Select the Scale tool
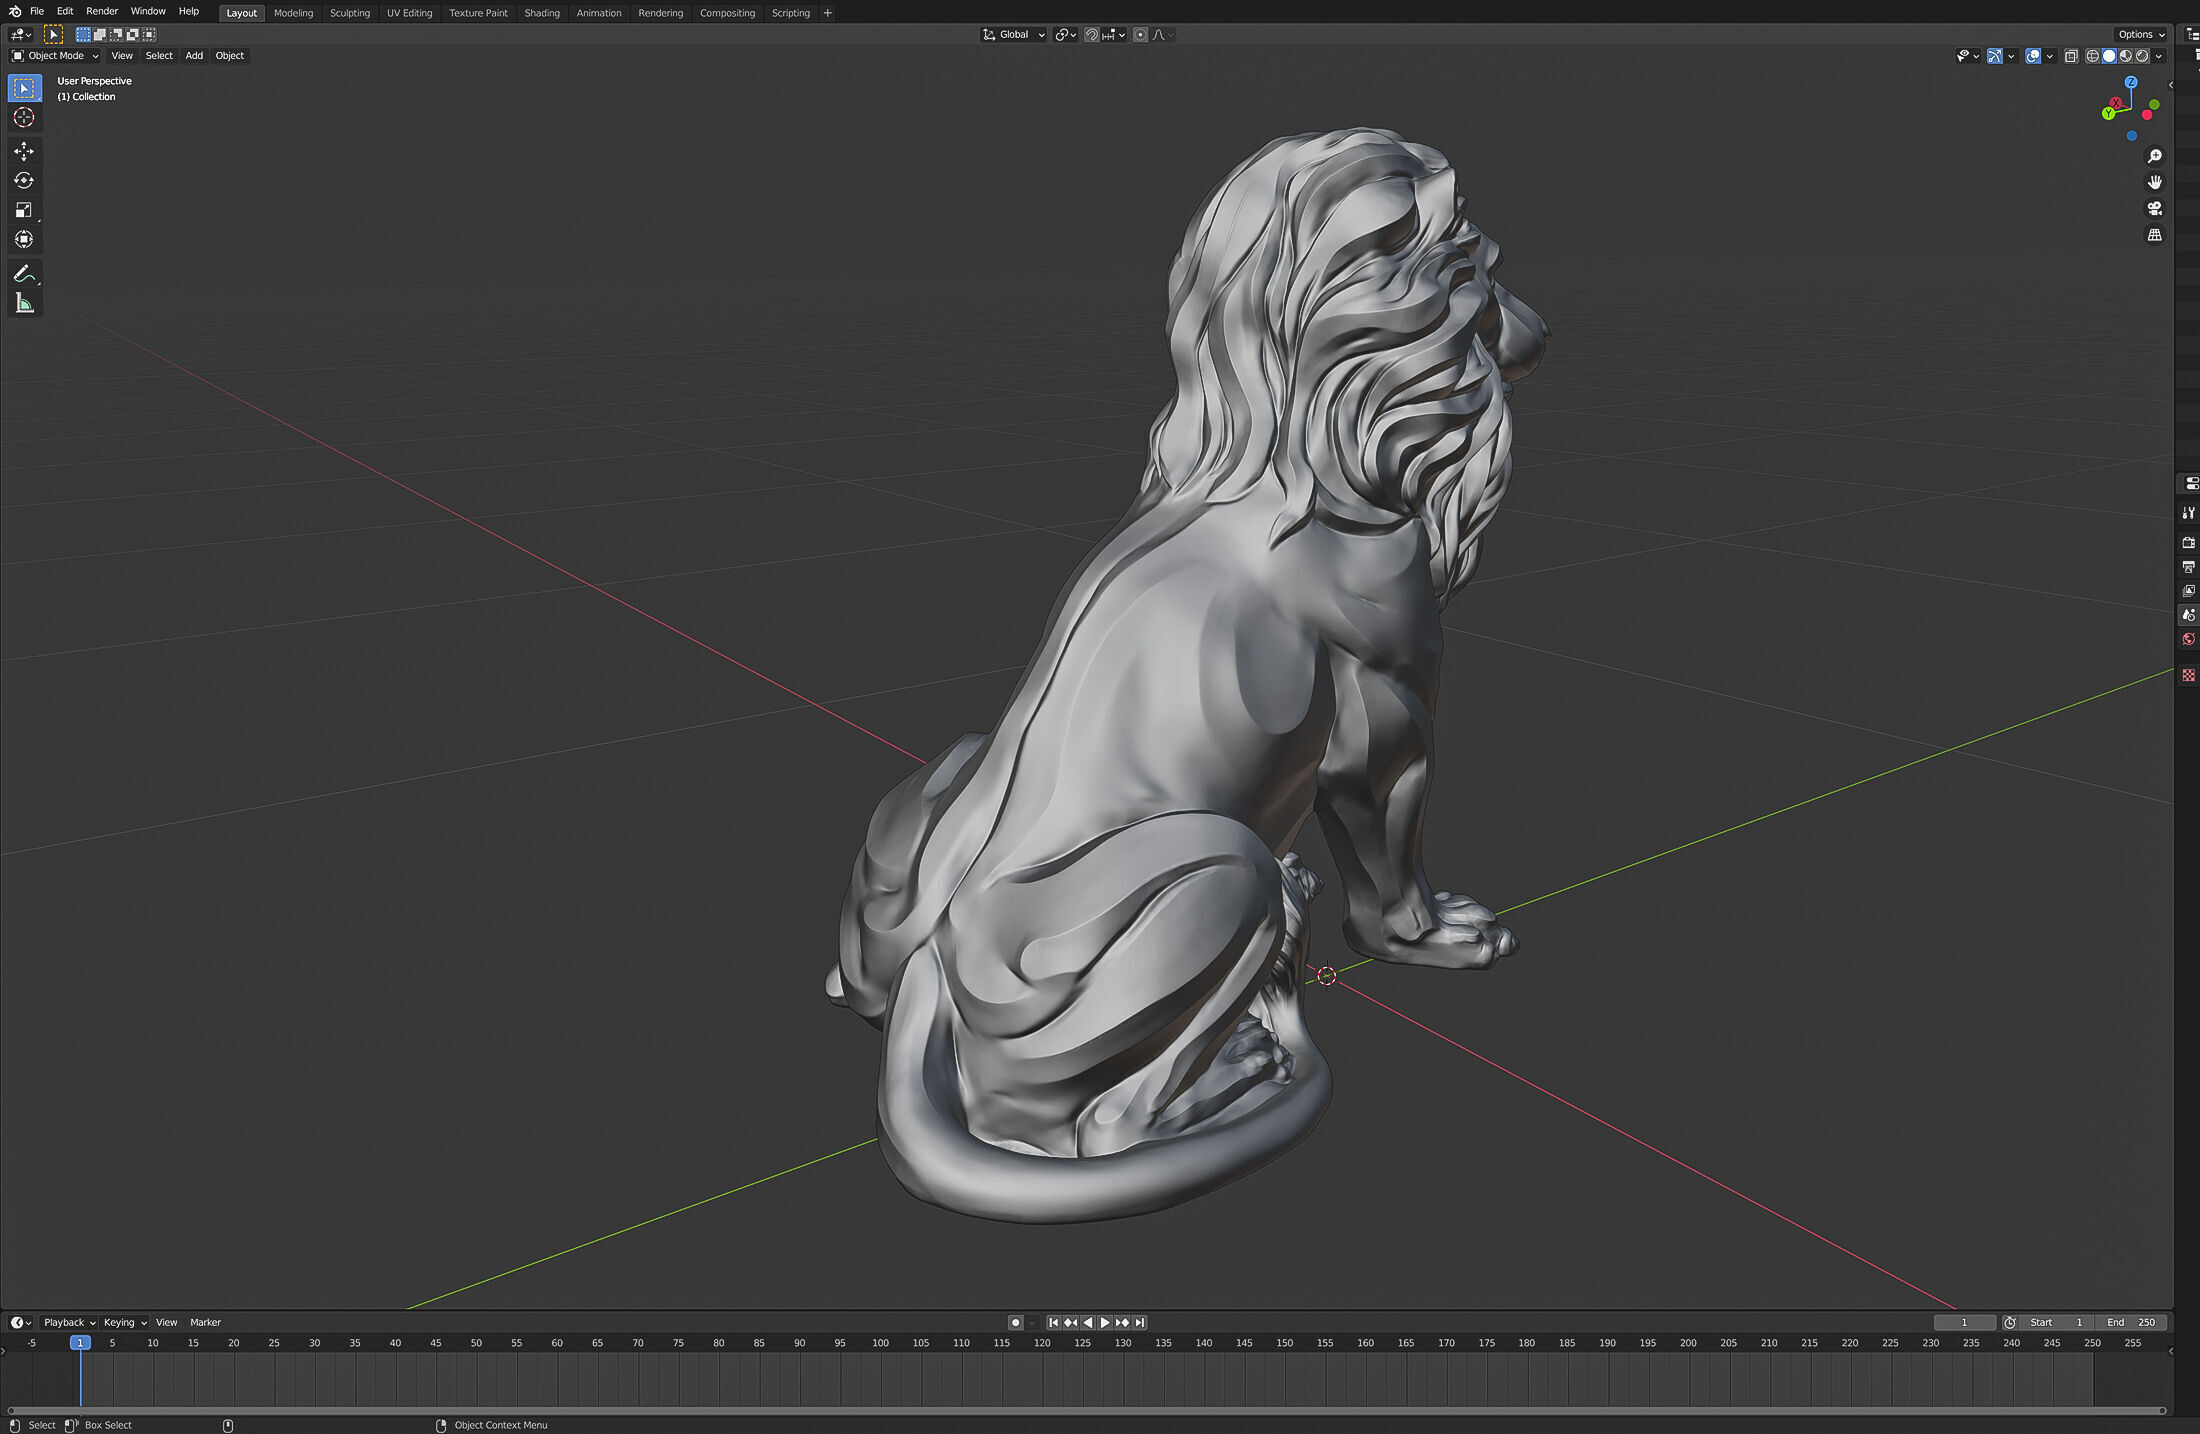The width and height of the screenshot is (2200, 1434). pos(24,210)
